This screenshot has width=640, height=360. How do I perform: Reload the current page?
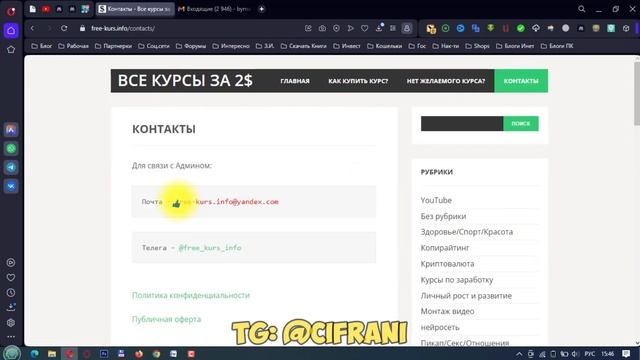click(x=64, y=28)
